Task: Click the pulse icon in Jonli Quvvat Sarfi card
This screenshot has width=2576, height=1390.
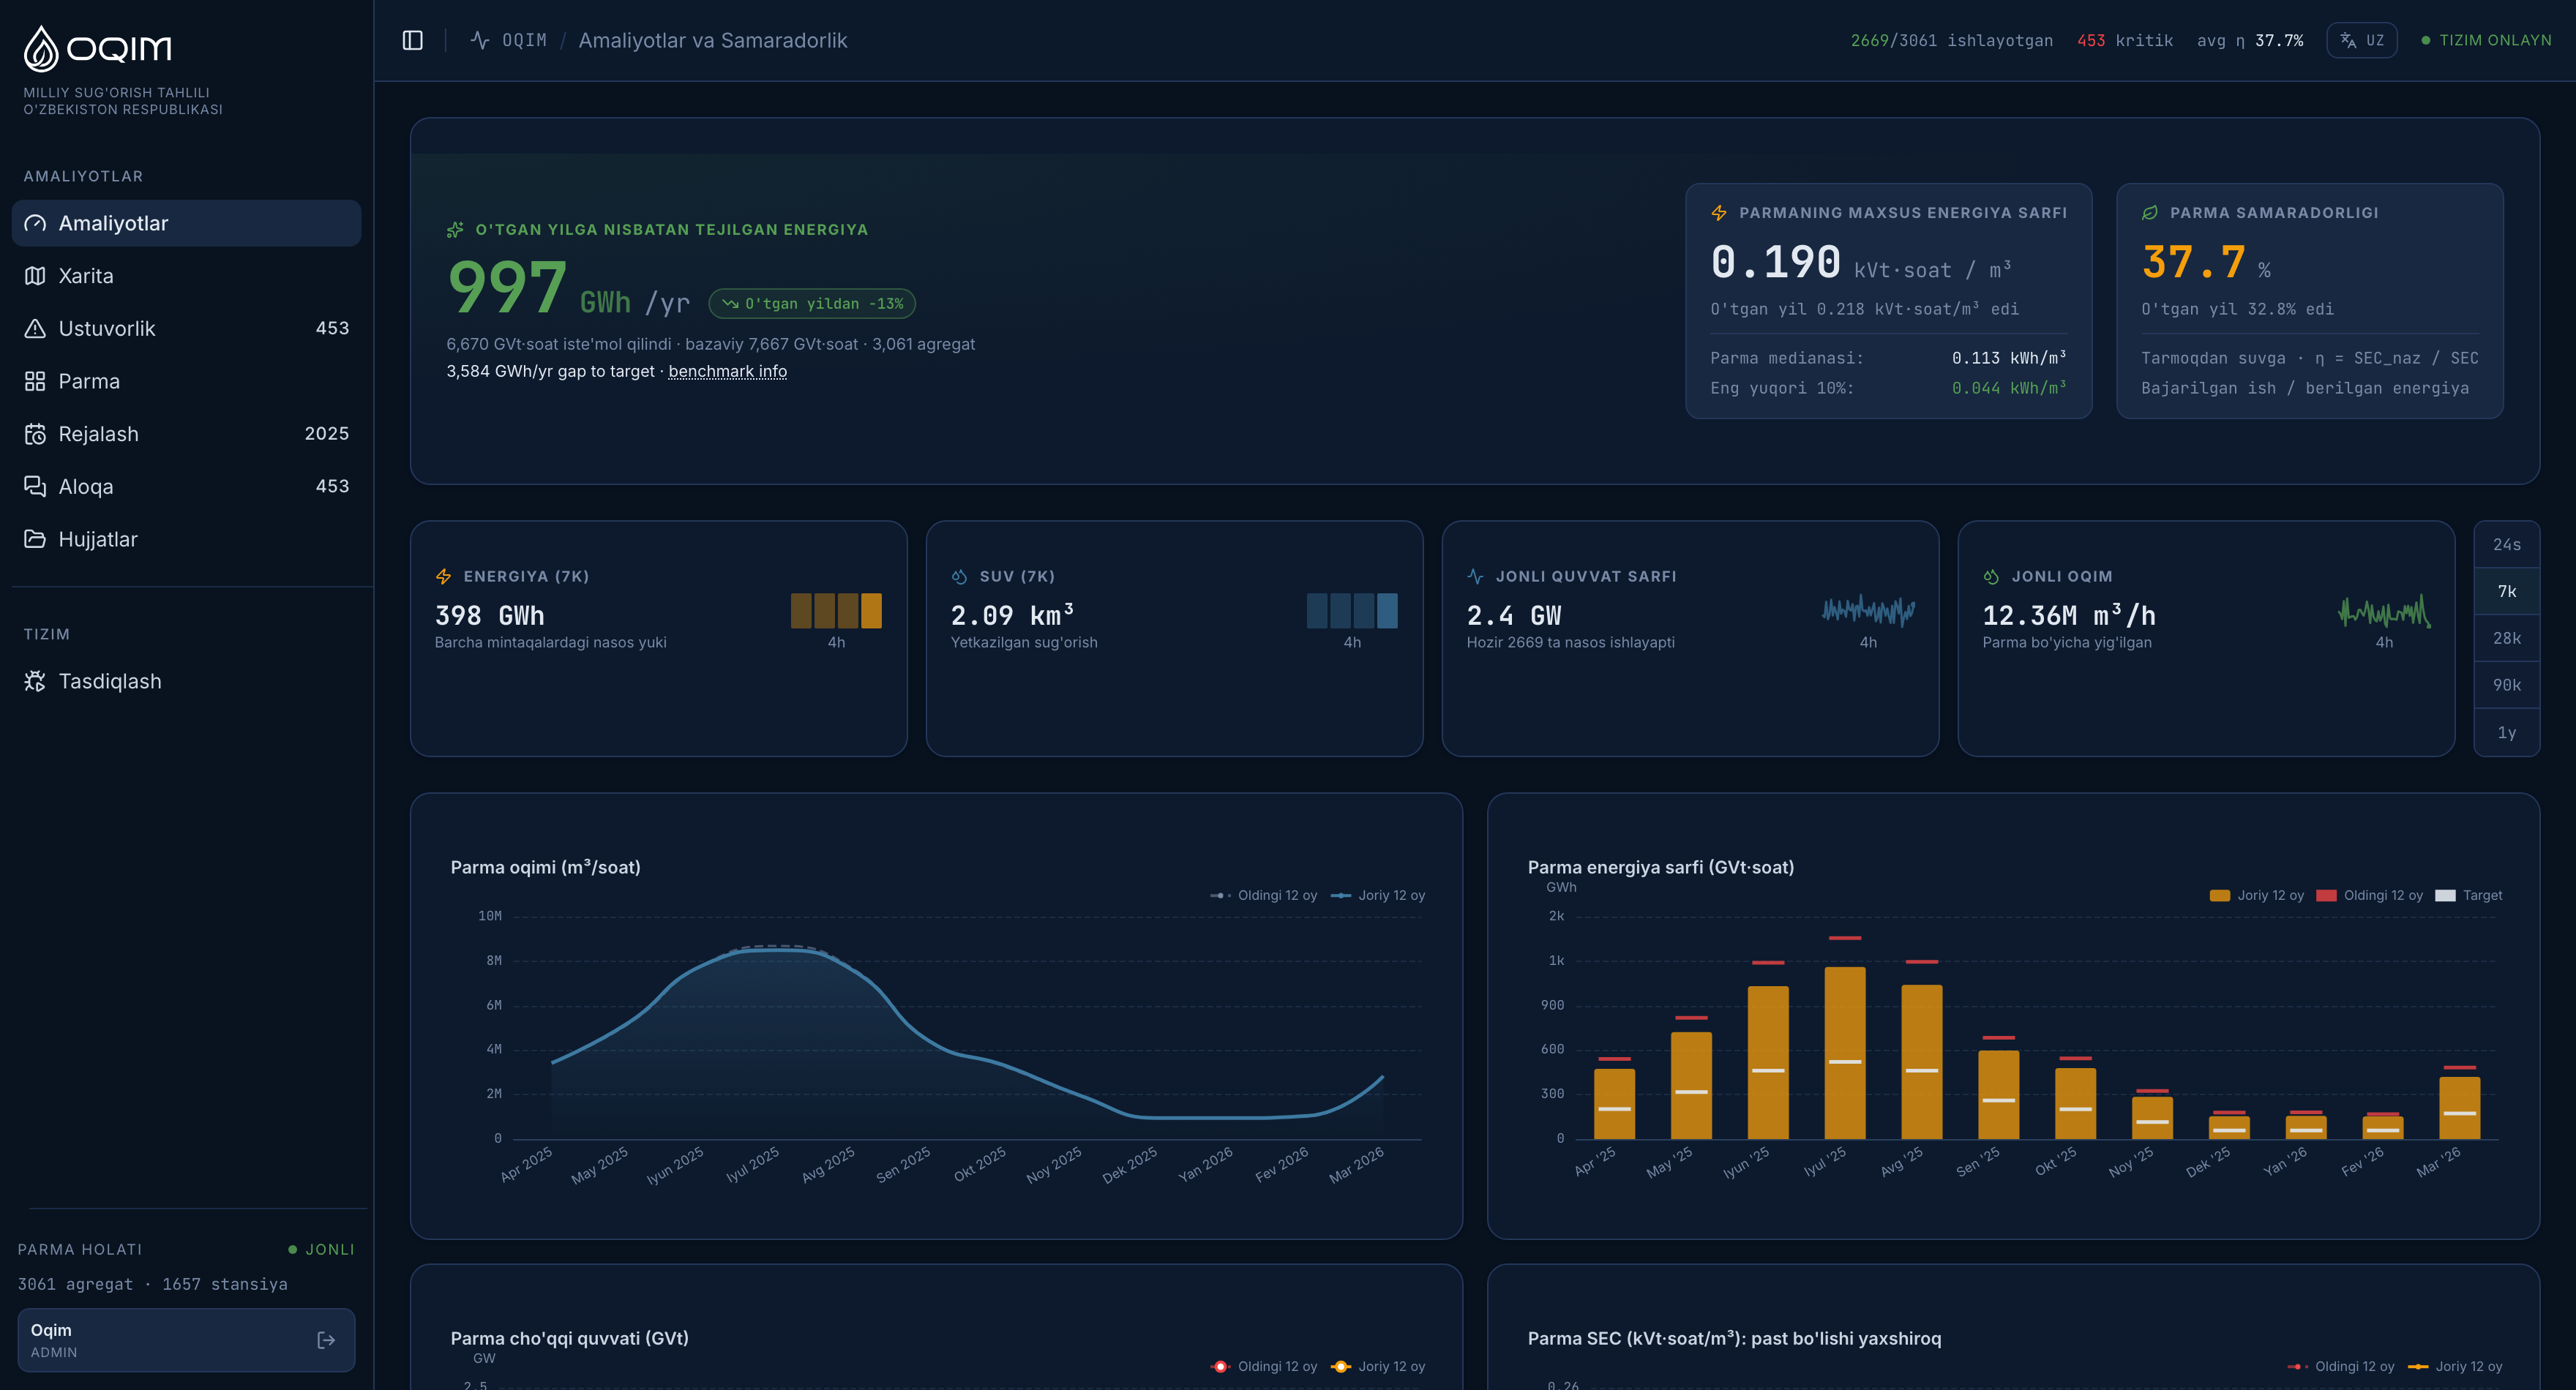Action: [x=1475, y=576]
